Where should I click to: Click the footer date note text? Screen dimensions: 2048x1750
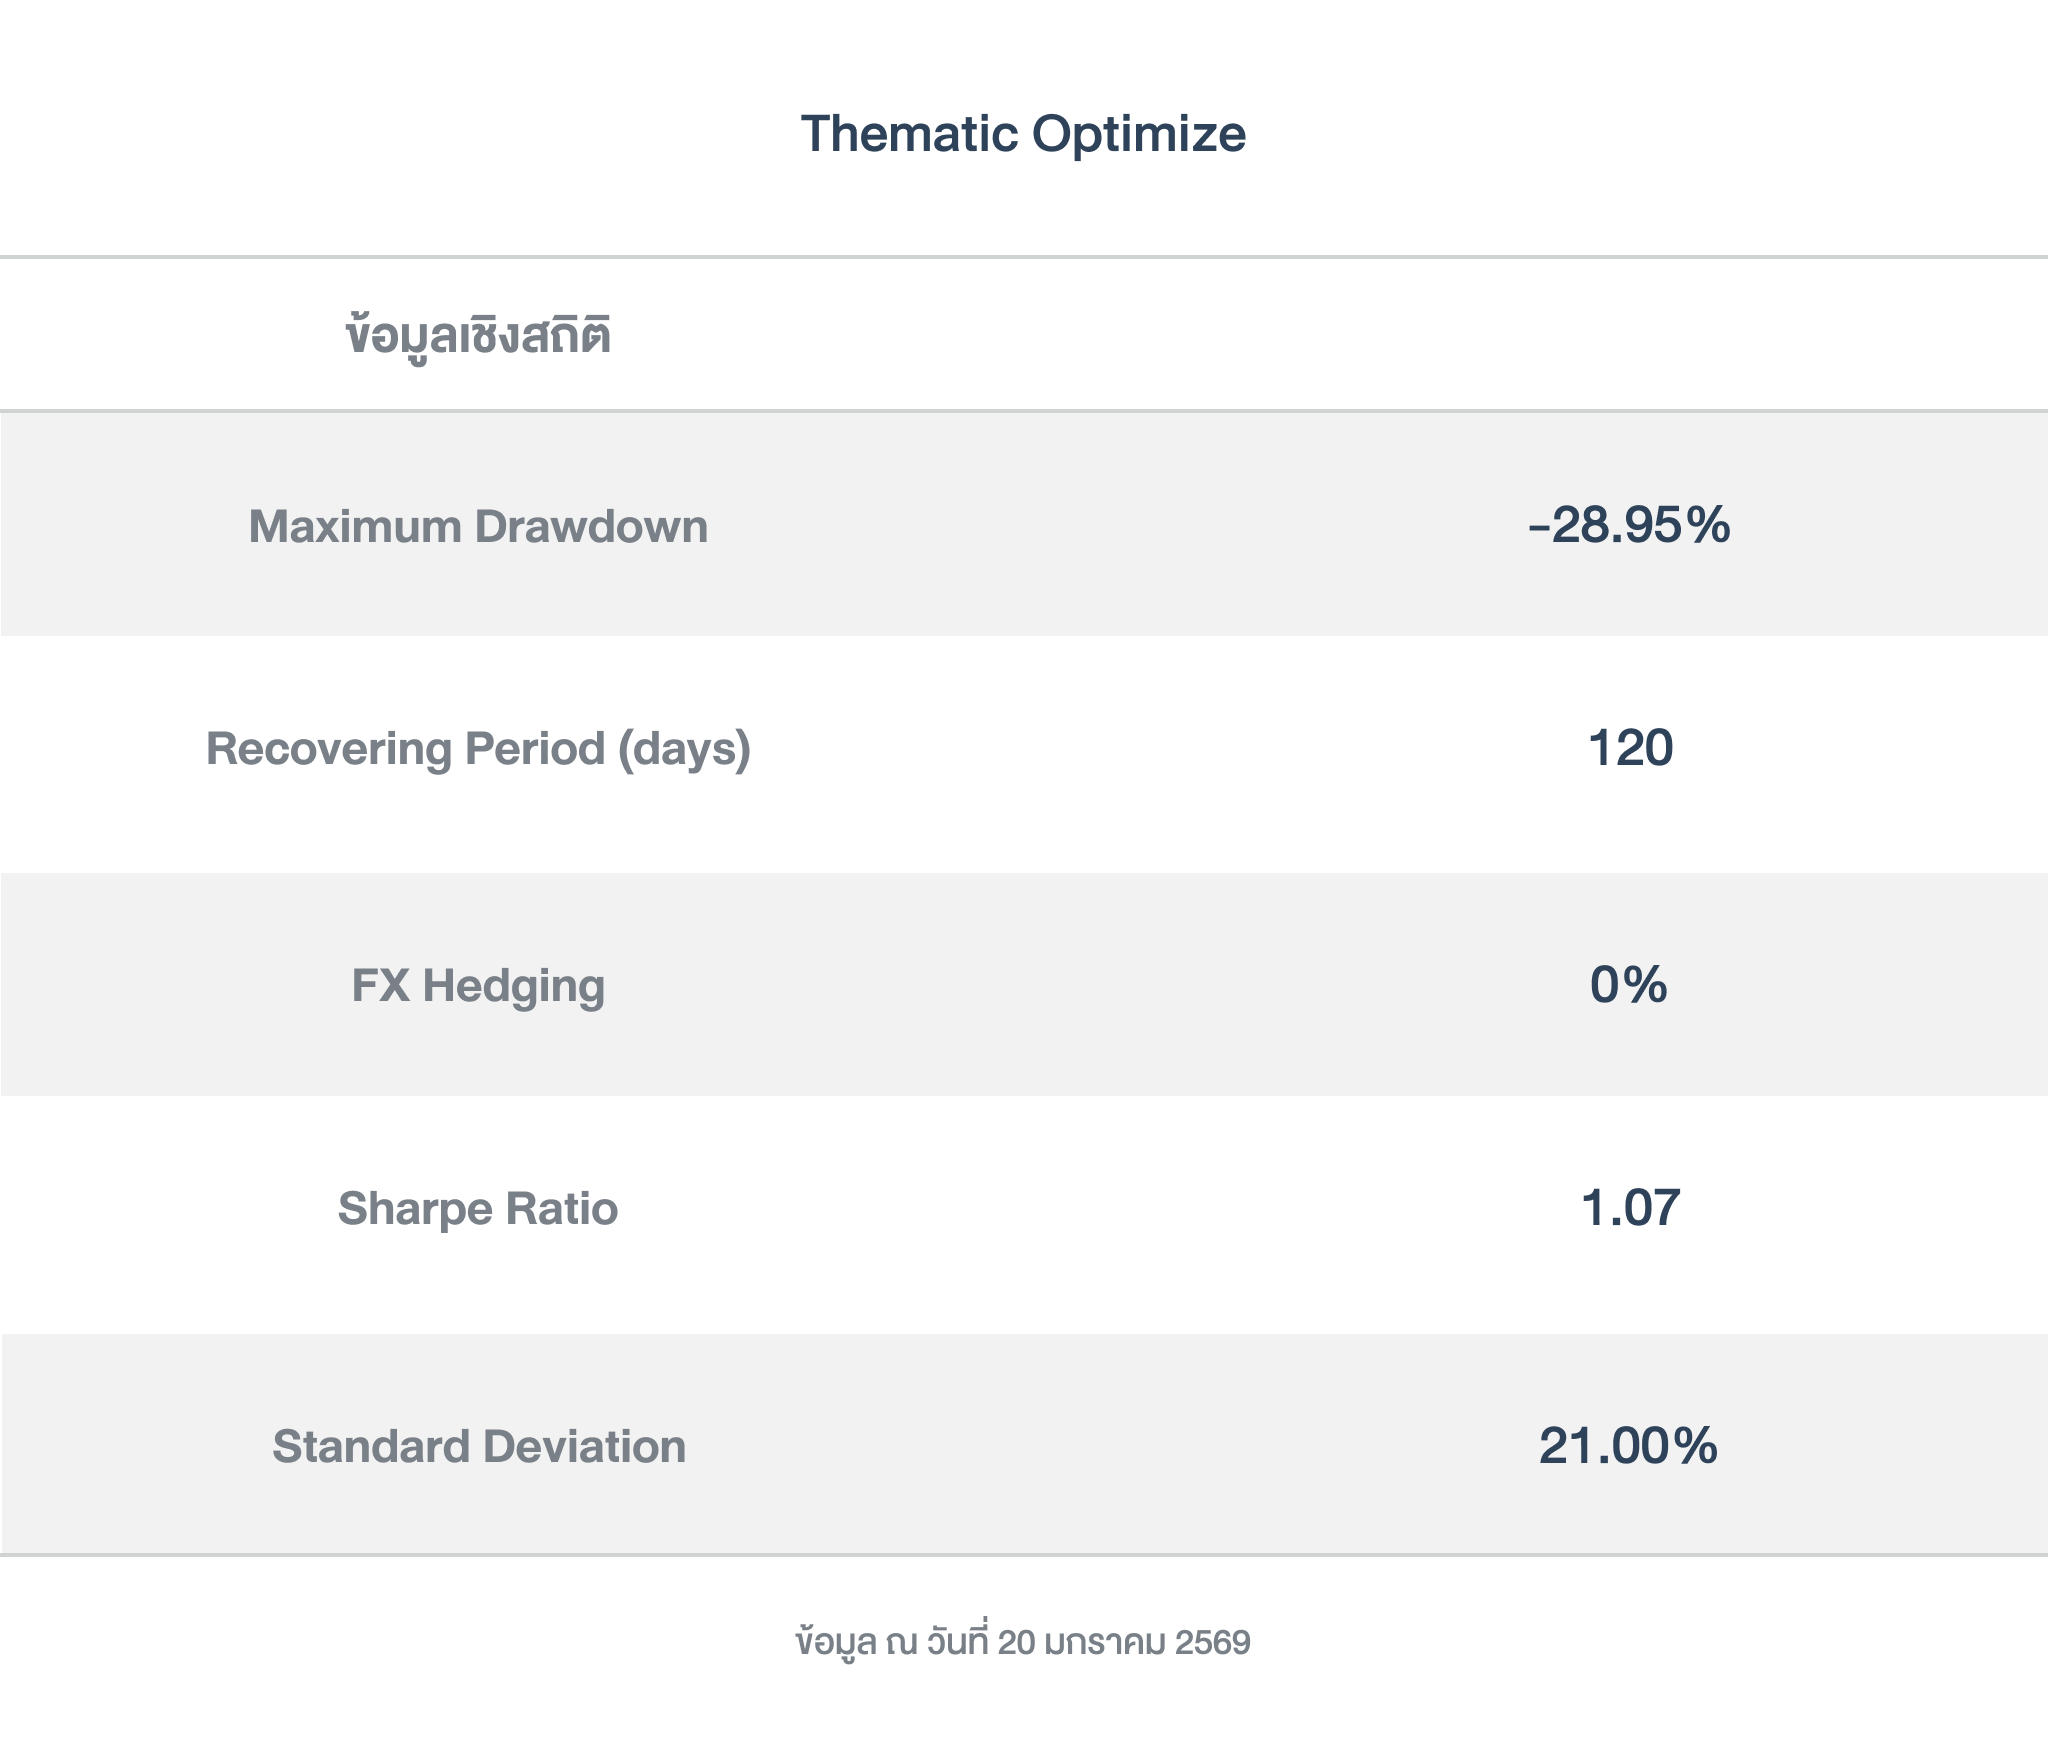pyautogui.click(x=1023, y=1642)
